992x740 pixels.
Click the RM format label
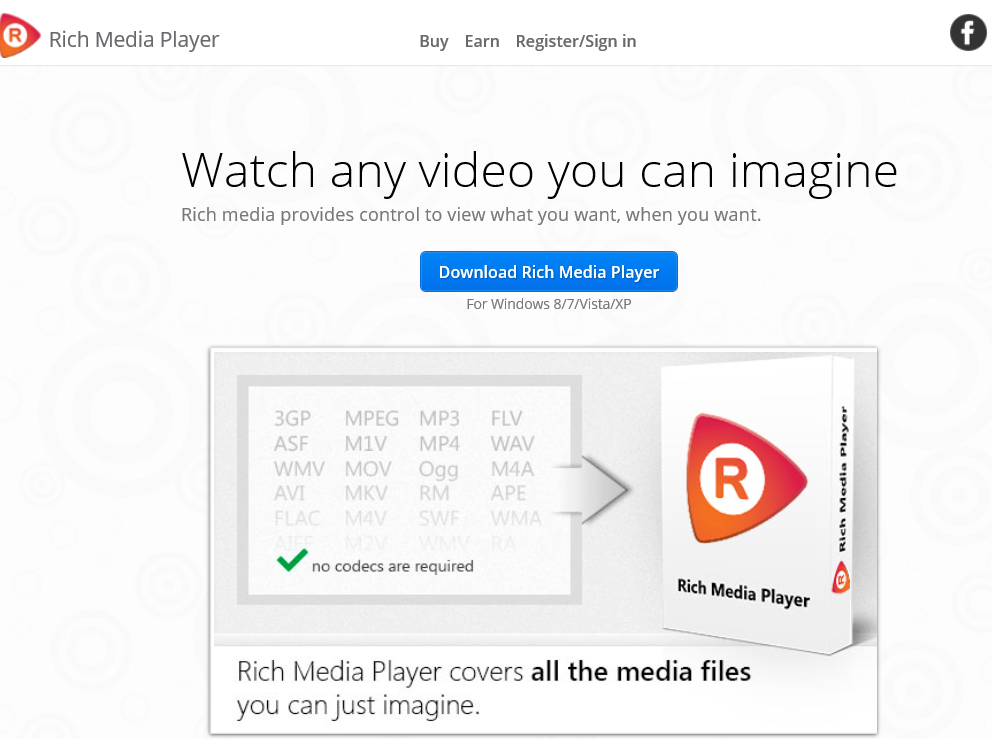[434, 493]
